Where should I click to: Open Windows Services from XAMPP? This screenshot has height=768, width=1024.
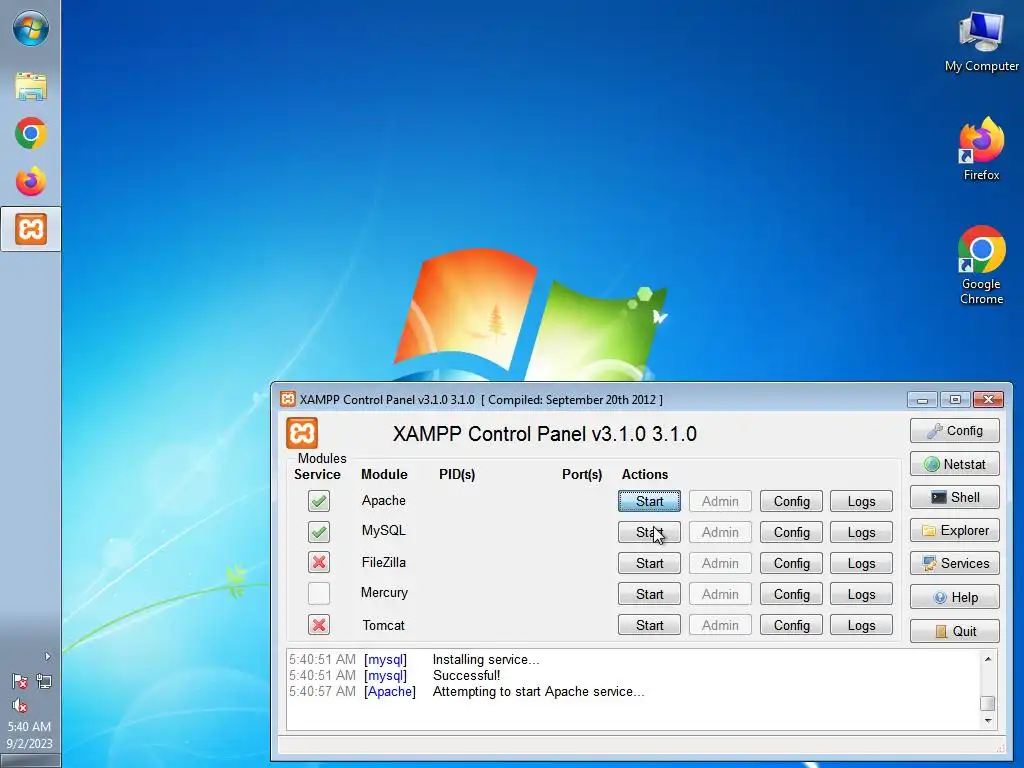(955, 563)
